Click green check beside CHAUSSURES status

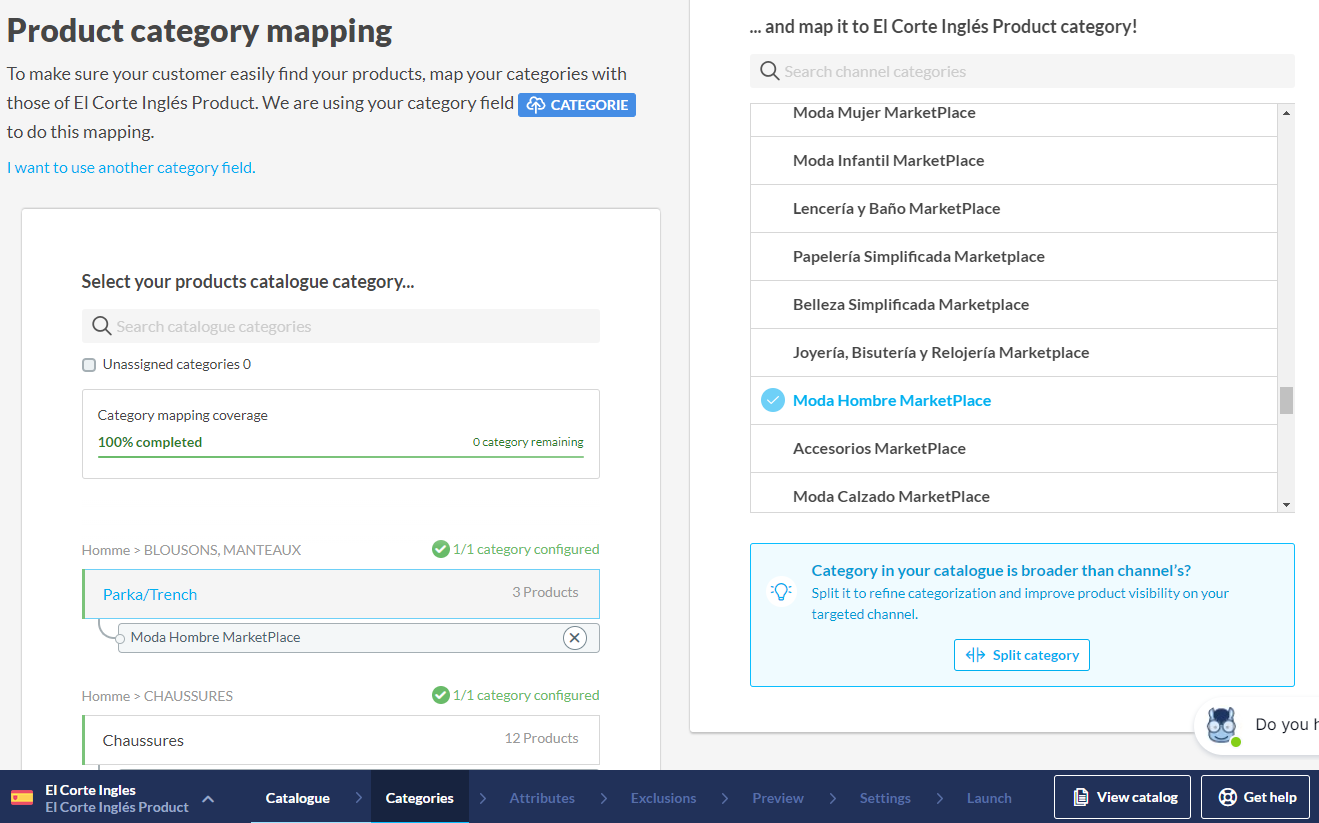pos(440,695)
